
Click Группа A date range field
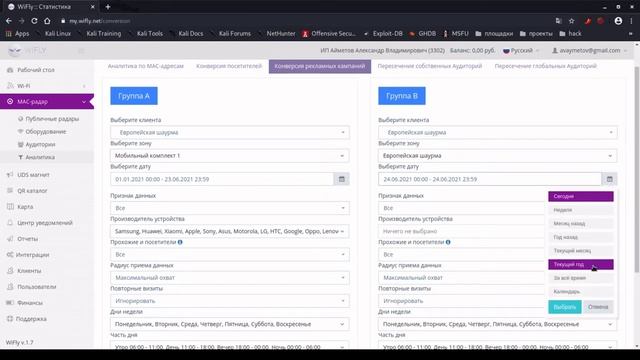(x=222, y=179)
